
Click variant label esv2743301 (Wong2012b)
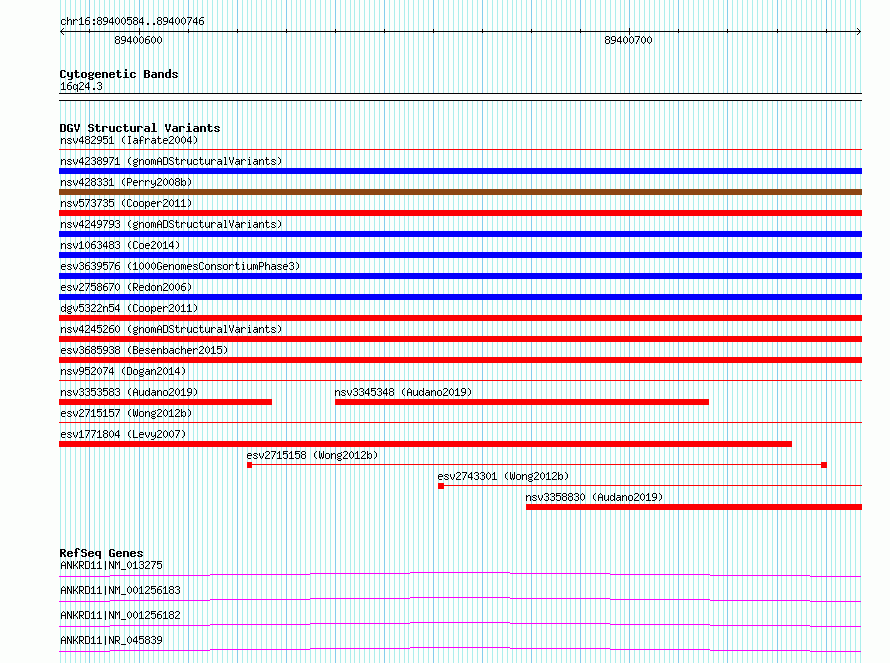pyautogui.click(x=503, y=476)
